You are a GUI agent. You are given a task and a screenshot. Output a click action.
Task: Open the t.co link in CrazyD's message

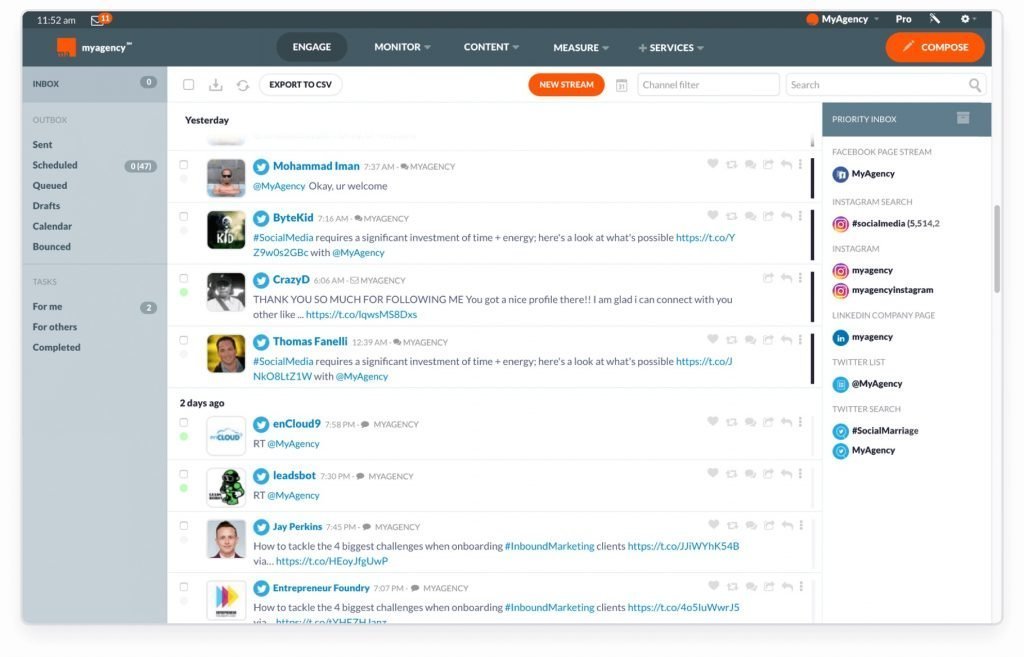pyautogui.click(x=361, y=314)
